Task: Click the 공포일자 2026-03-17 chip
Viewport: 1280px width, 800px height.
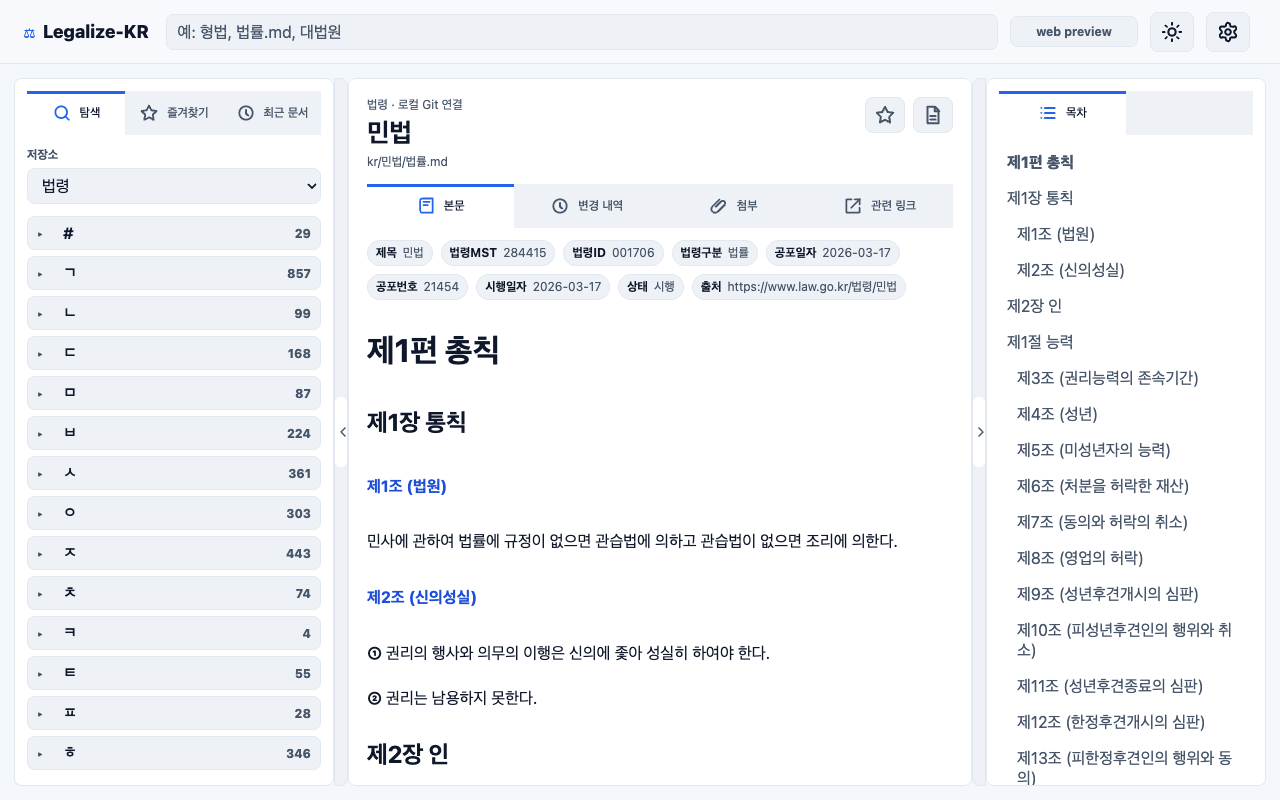Action: coord(832,253)
